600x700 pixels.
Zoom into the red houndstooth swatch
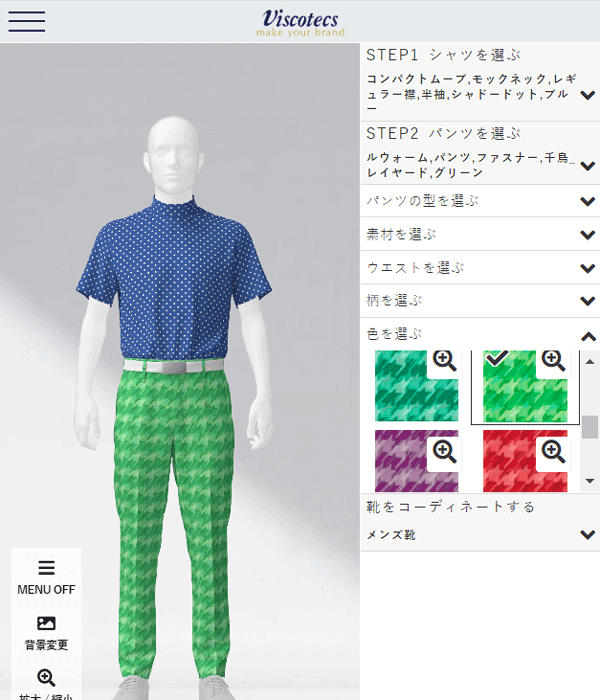(x=553, y=452)
